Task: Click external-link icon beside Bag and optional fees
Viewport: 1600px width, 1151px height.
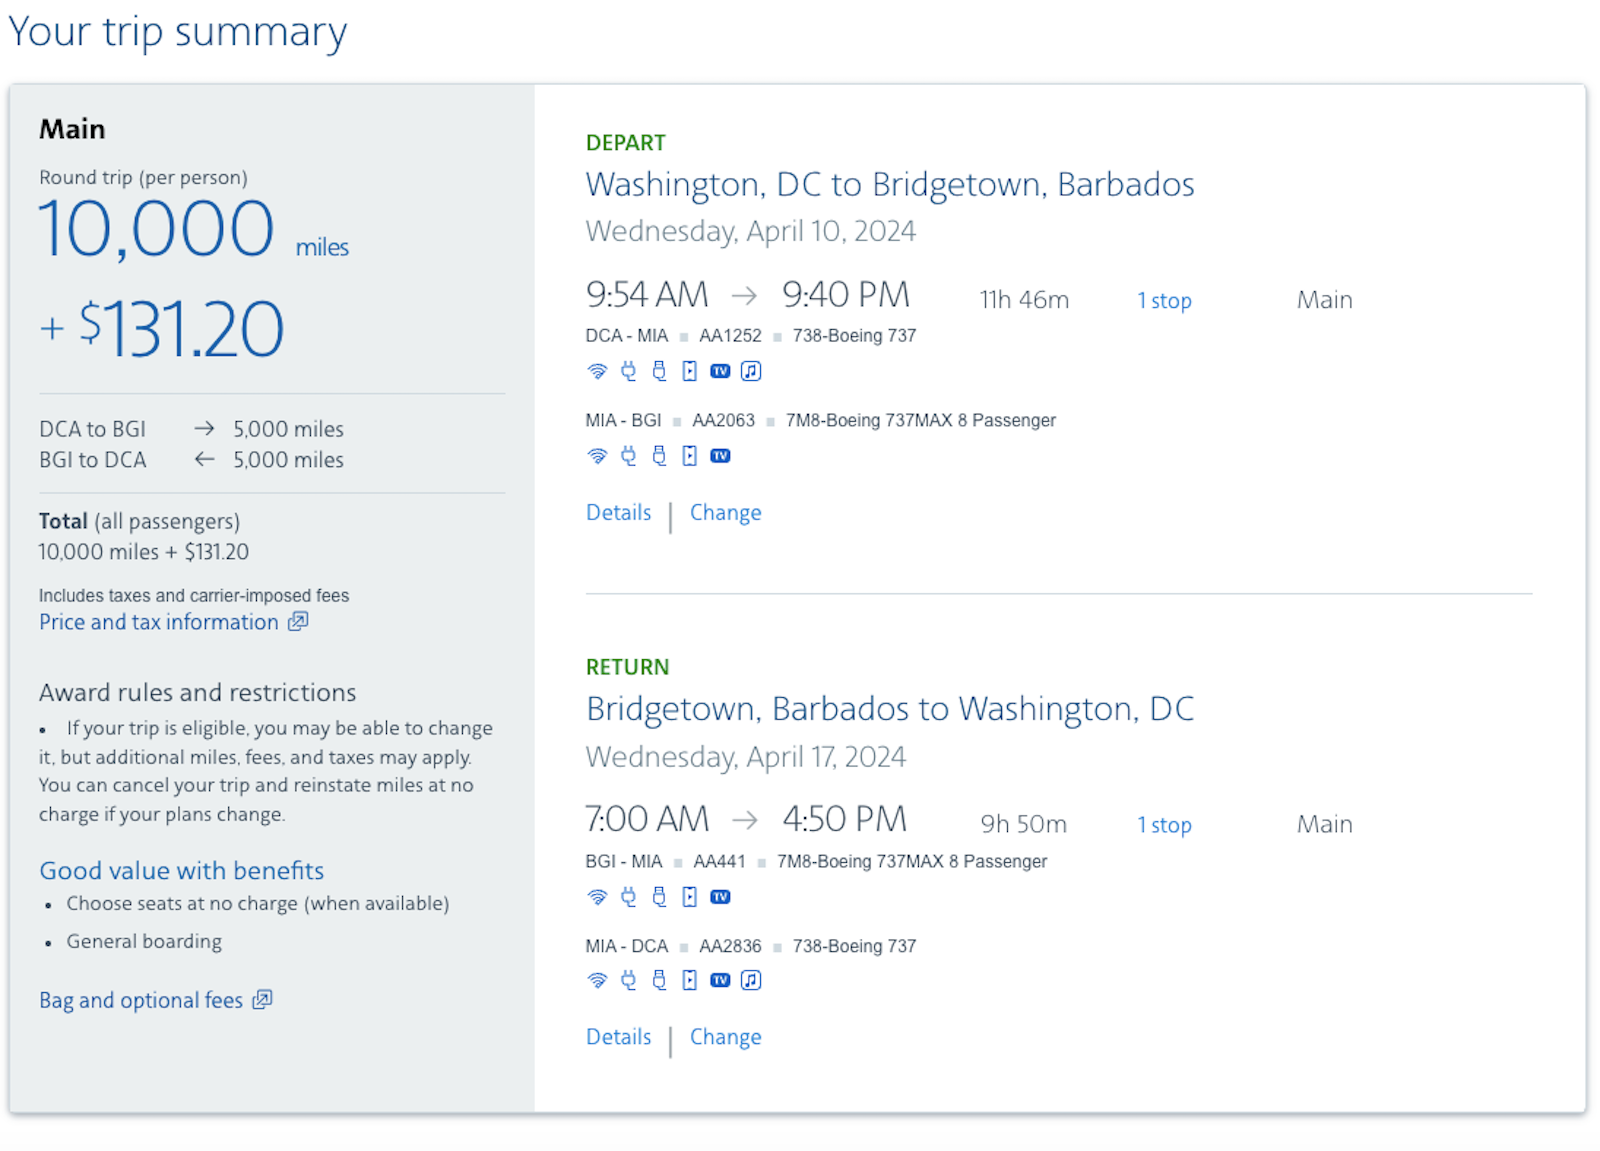Action: (x=262, y=1000)
